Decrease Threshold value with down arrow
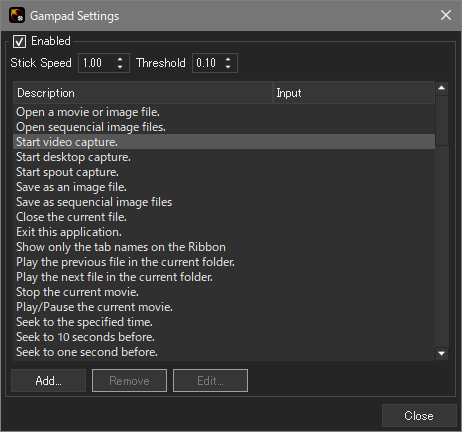 click(228, 67)
